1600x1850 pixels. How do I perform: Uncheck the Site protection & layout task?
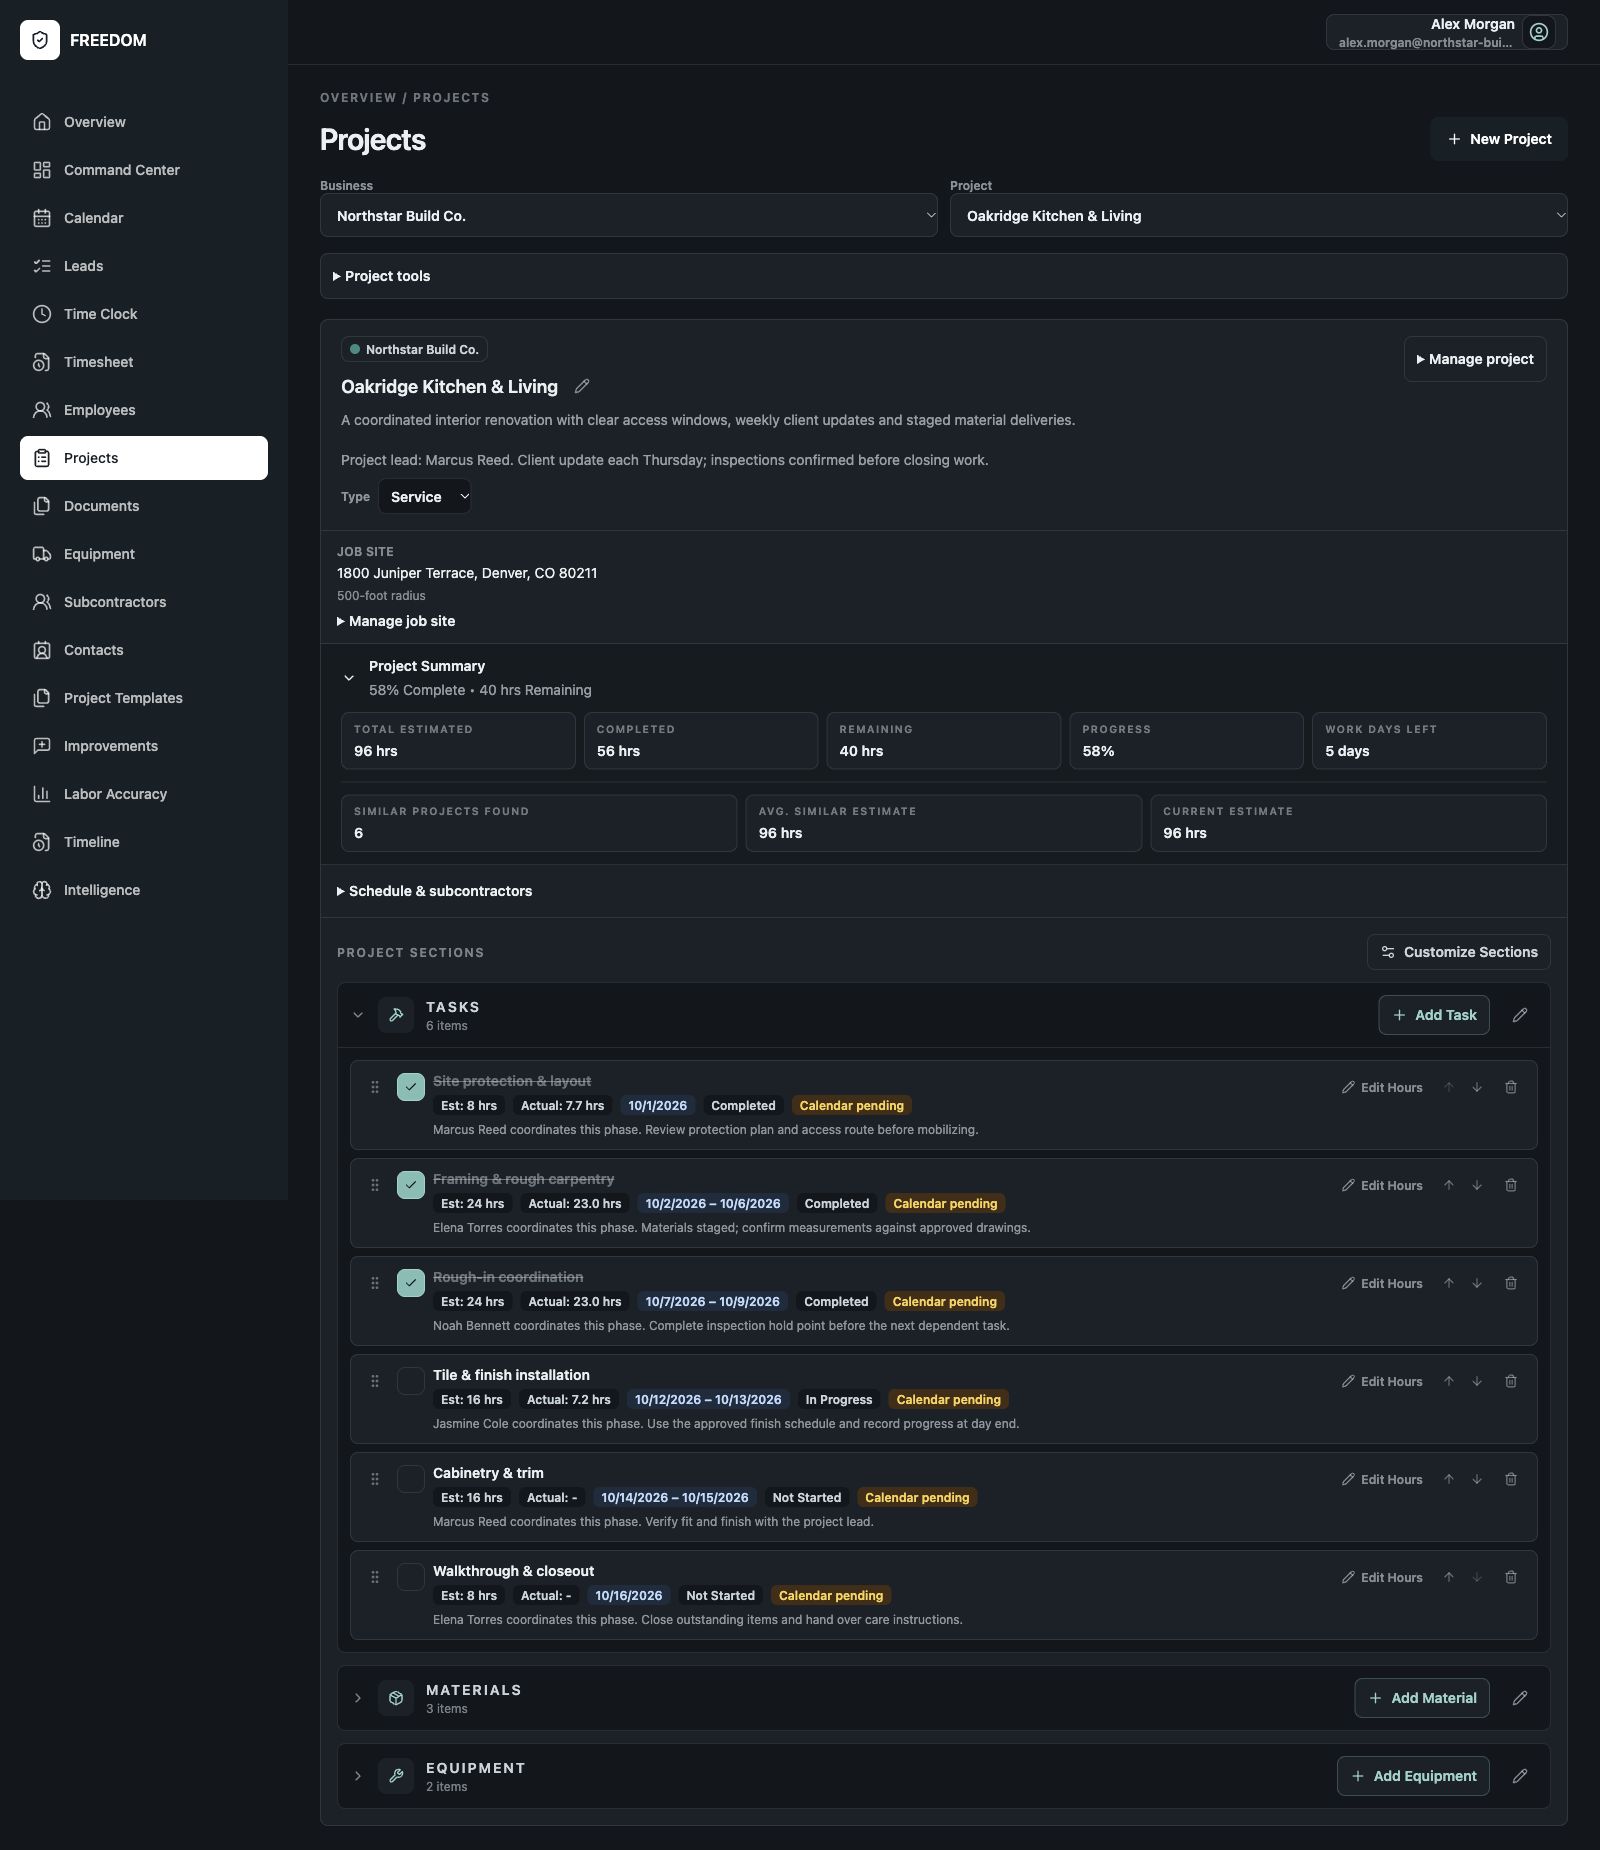coord(411,1087)
